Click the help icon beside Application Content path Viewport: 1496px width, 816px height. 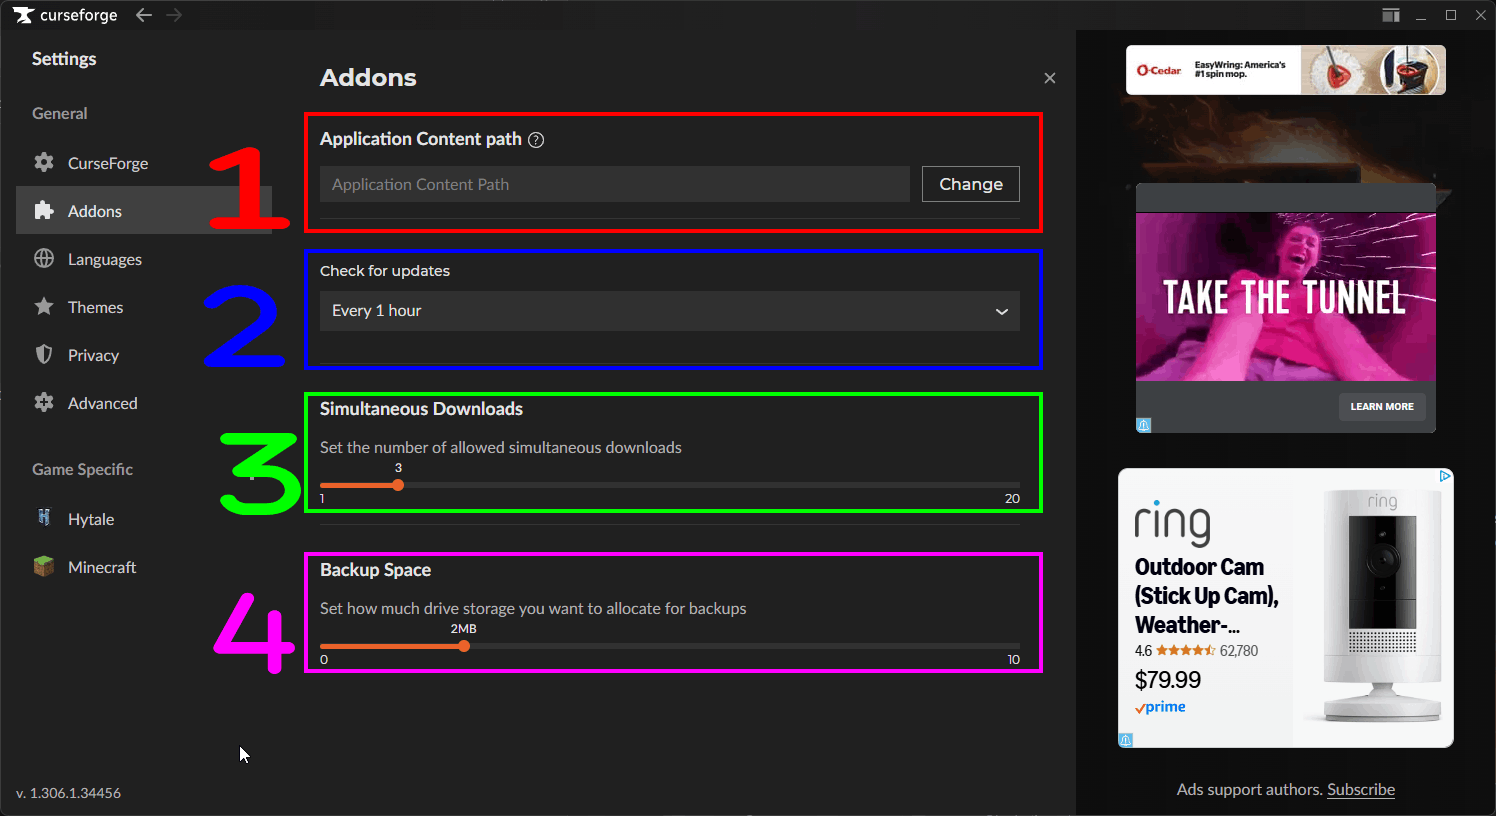[536, 140]
